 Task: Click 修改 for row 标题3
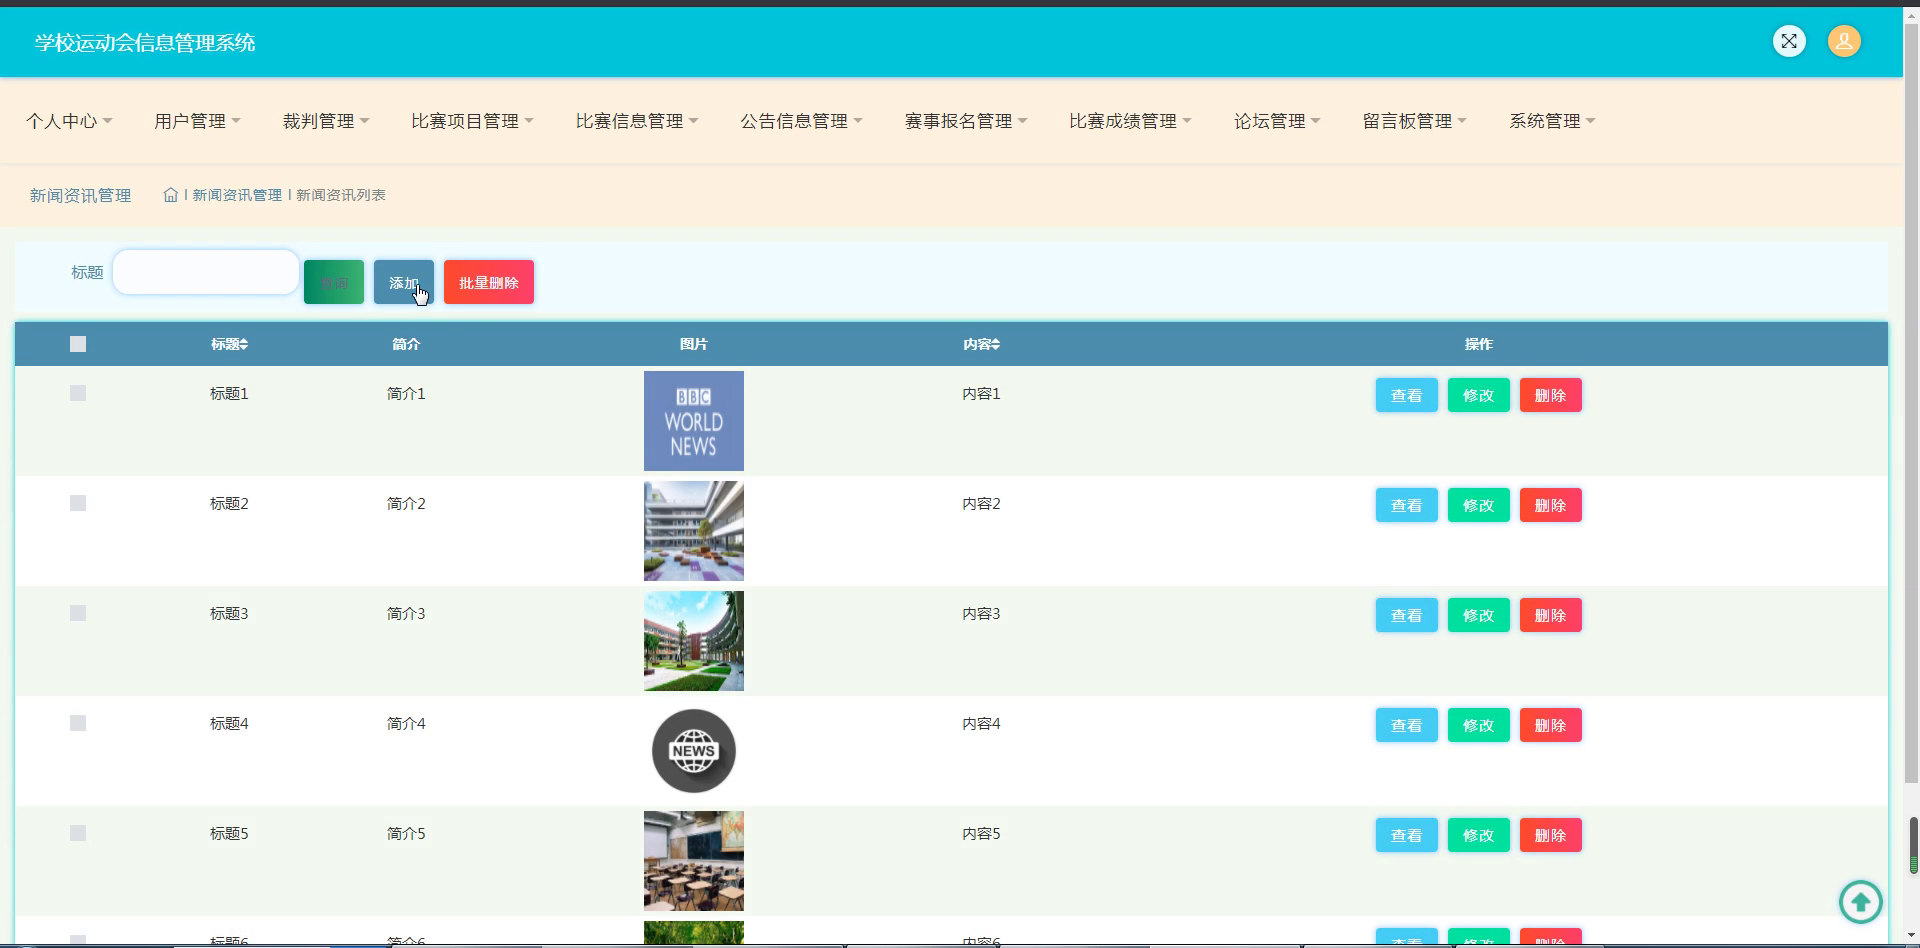(x=1479, y=615)
